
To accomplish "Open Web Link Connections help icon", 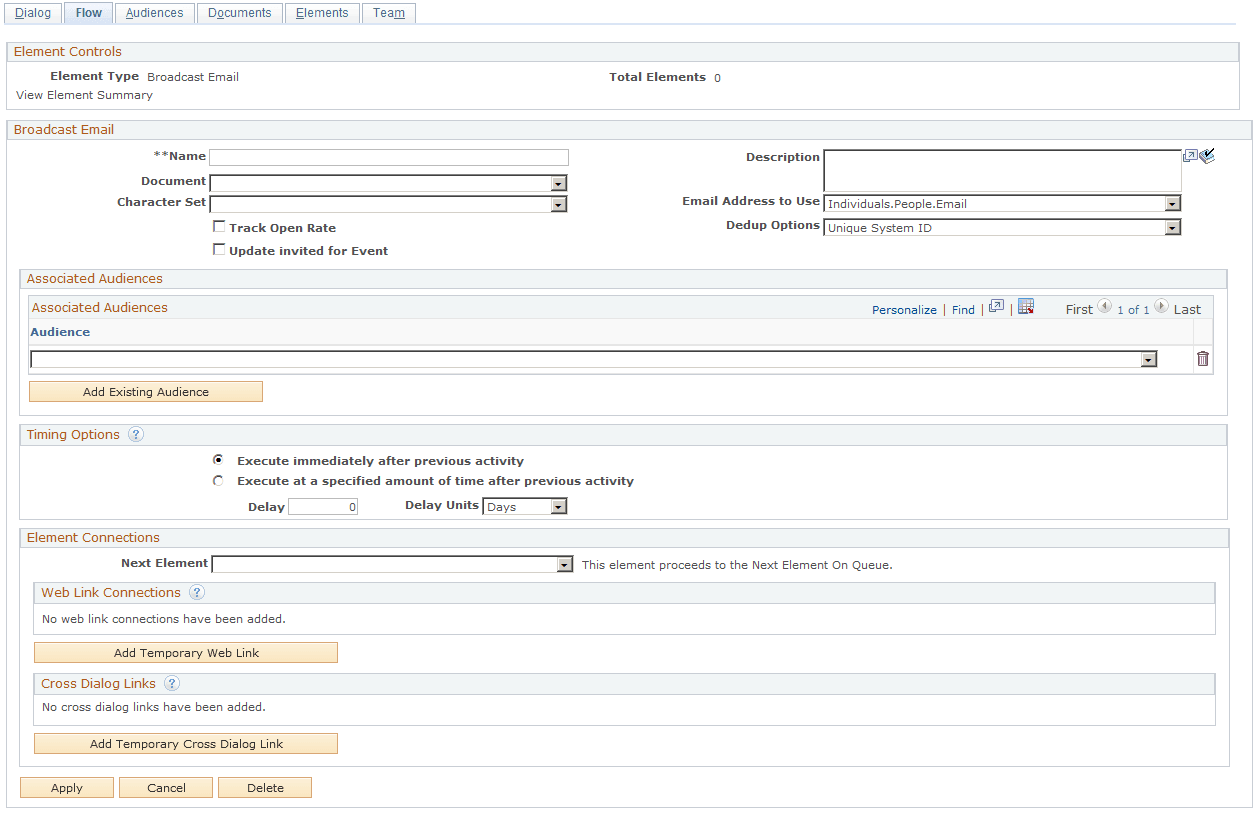I will click(x=197, y=593).
